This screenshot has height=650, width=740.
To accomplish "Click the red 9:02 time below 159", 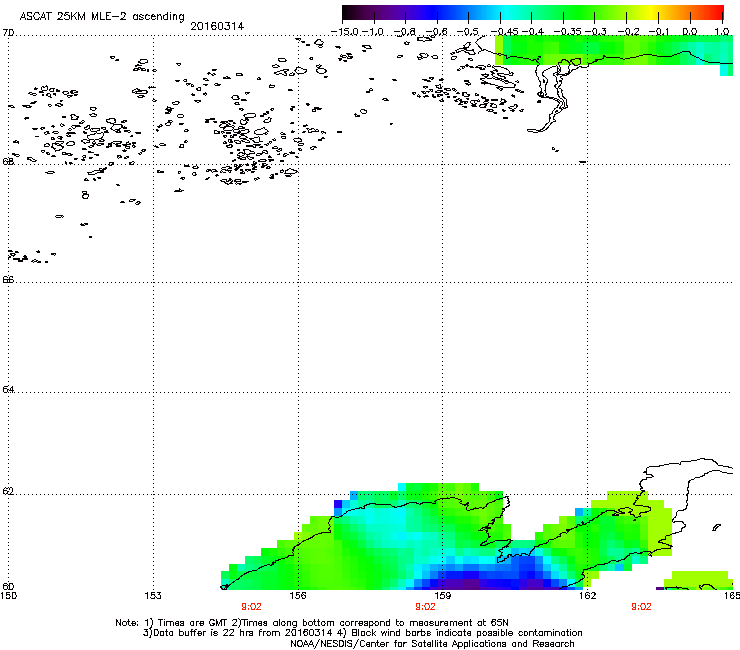I will [x=425, y=607].
